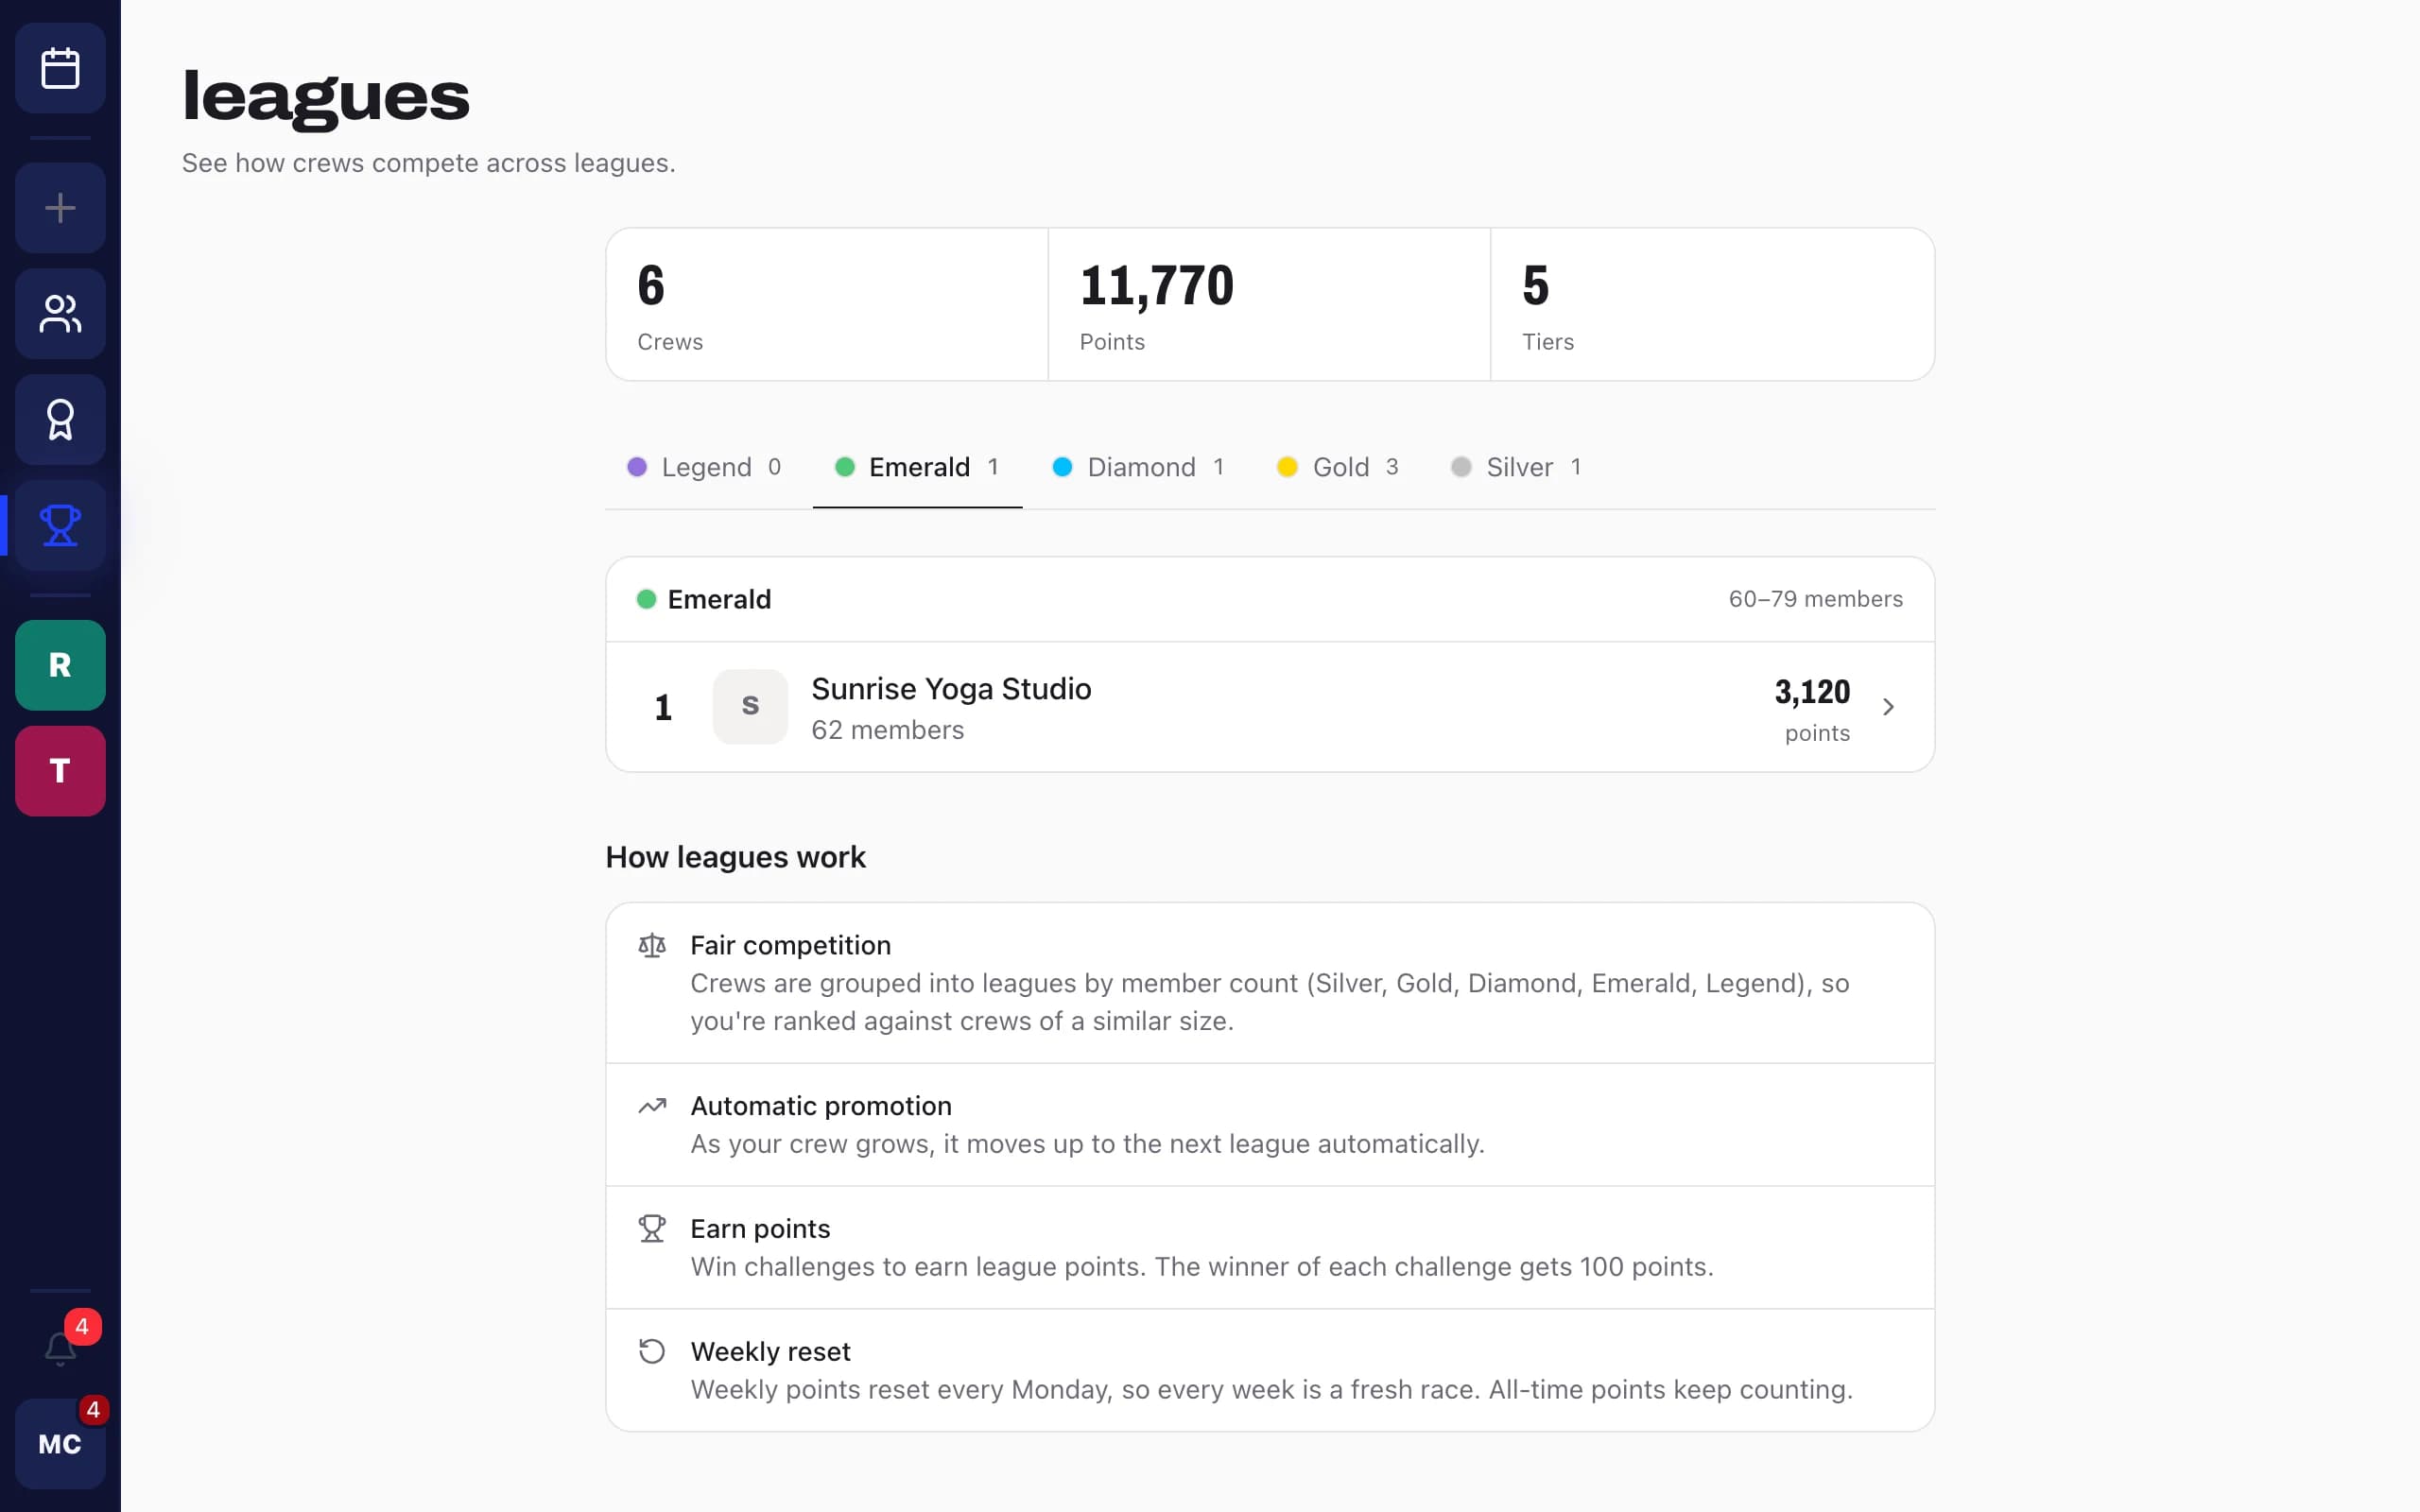This screenshot has width=2420, height=1512.
Task: Switch to the Diamond tab
Action: click(1138, 467)
